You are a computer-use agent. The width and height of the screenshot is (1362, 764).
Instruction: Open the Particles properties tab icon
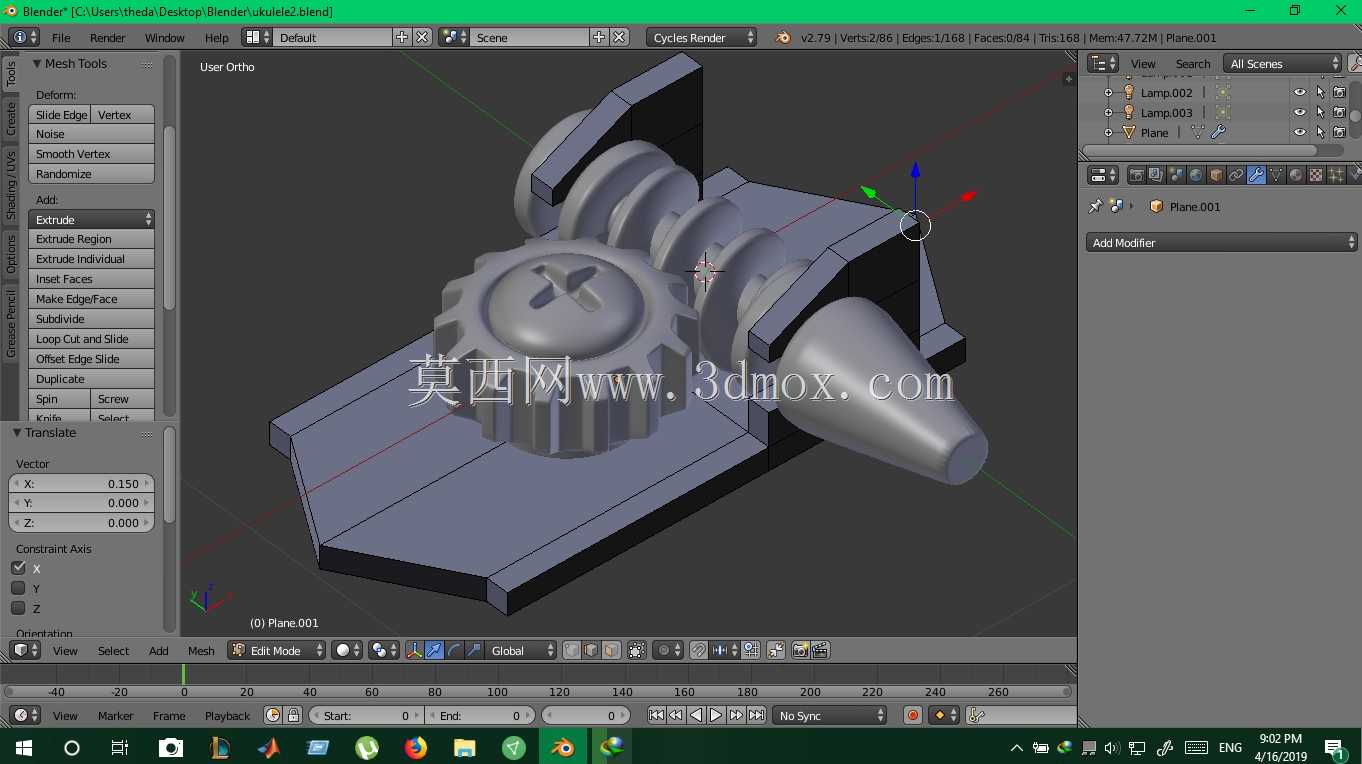[1336, 175]
